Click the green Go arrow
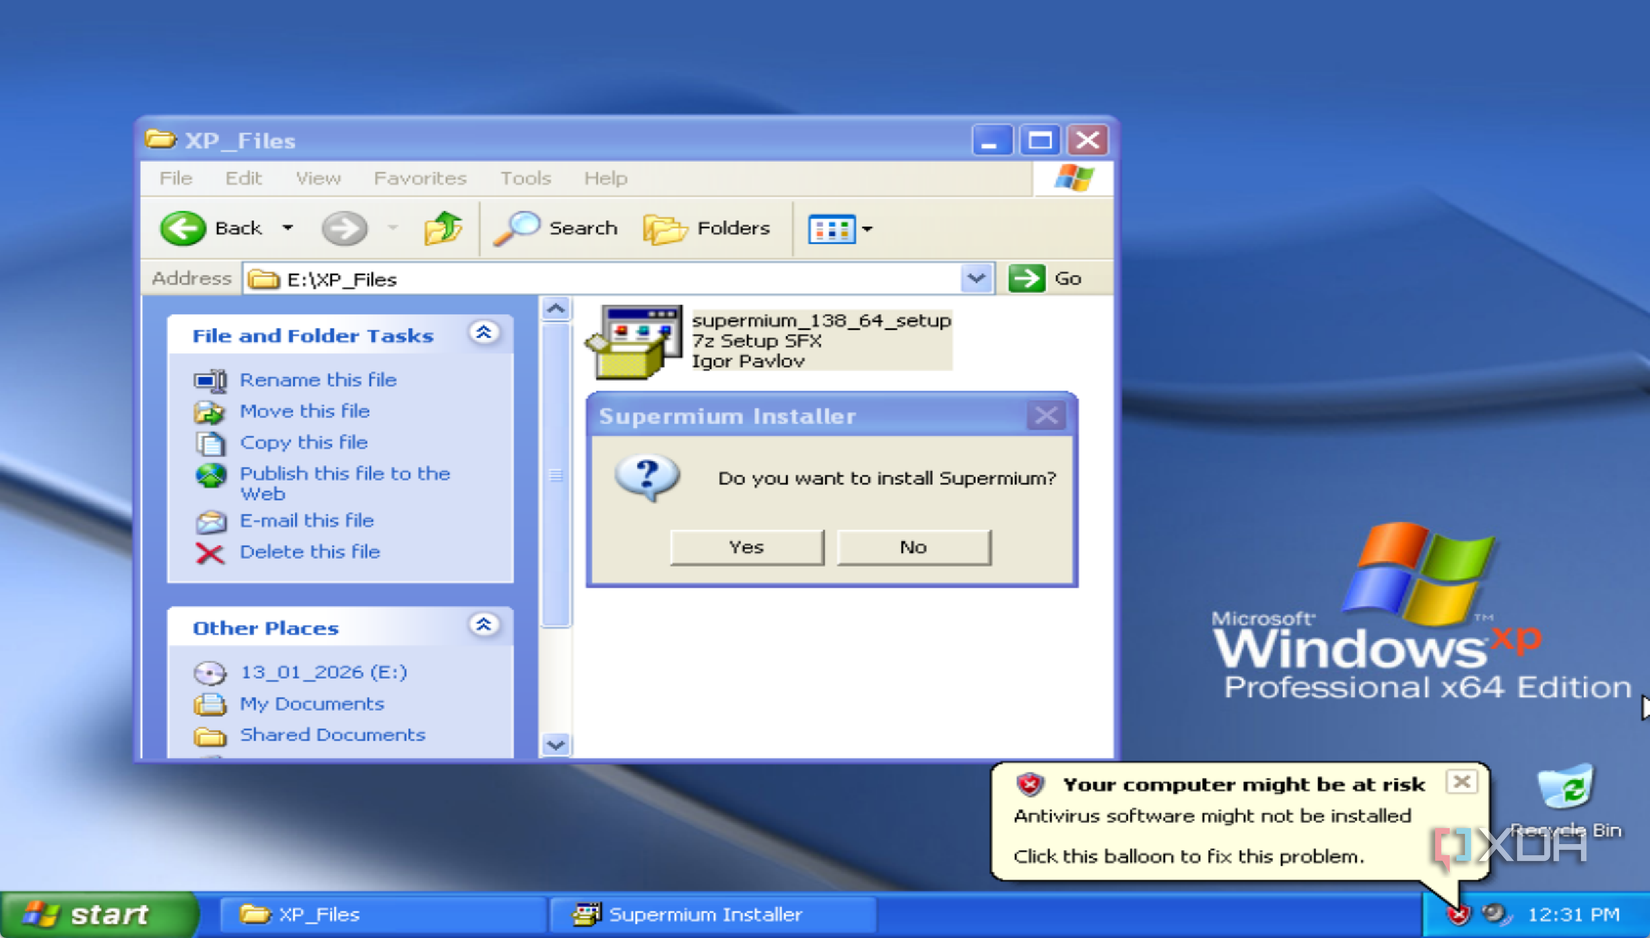This screenshot has height=938, width=1650. [1024, 278]
